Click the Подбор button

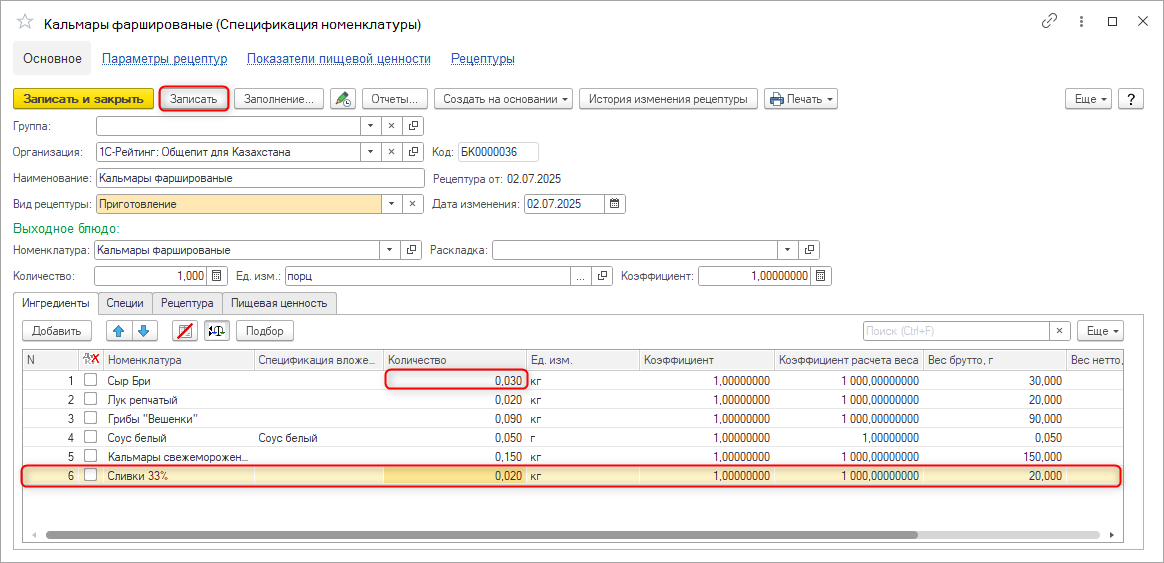click(x=265, y=331)
